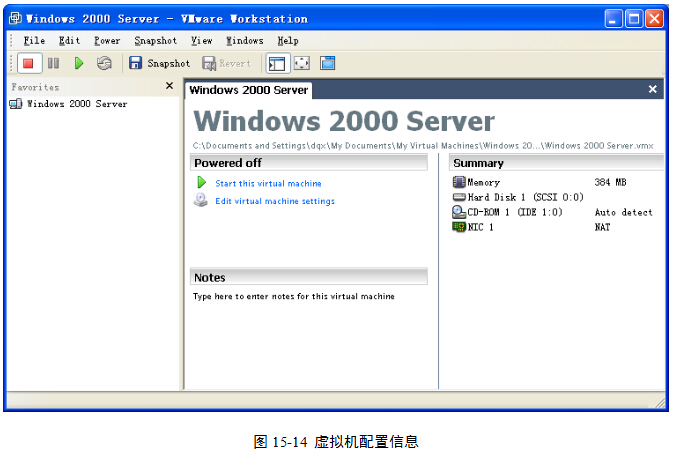Click the Revert toolbar button
Screen dimensions: 673x451
click(227, 64)
